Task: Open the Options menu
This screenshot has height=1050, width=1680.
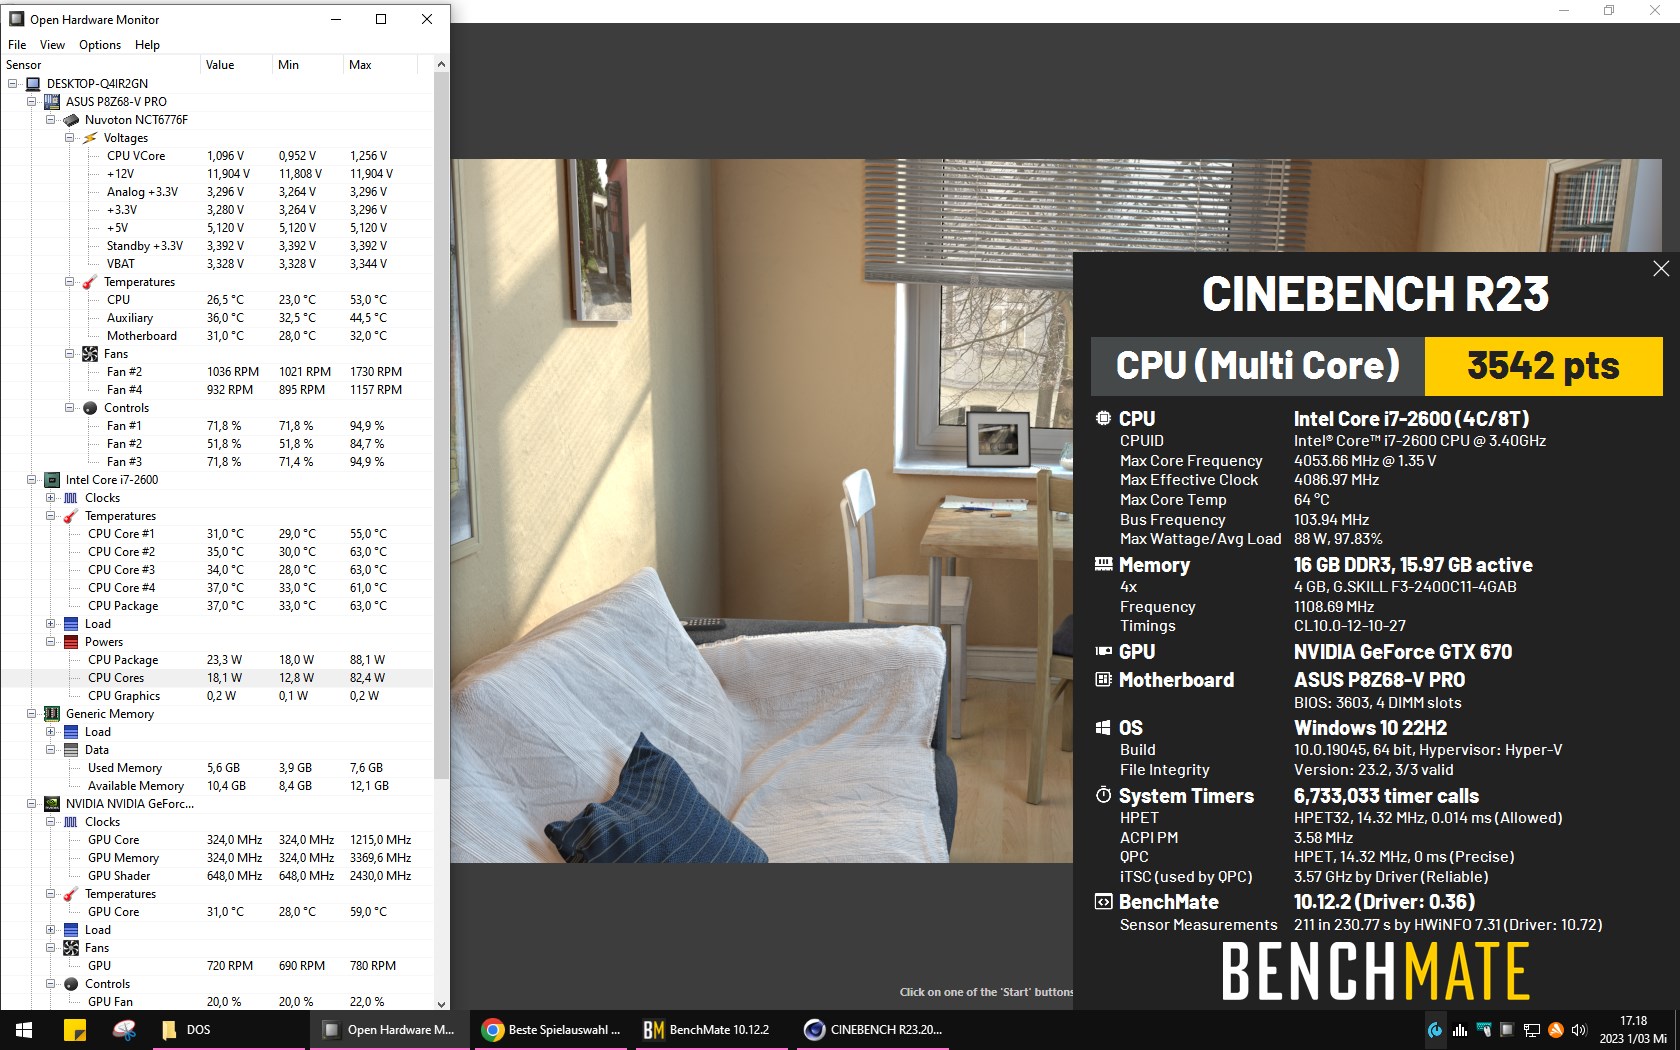Action: (100, 45)
